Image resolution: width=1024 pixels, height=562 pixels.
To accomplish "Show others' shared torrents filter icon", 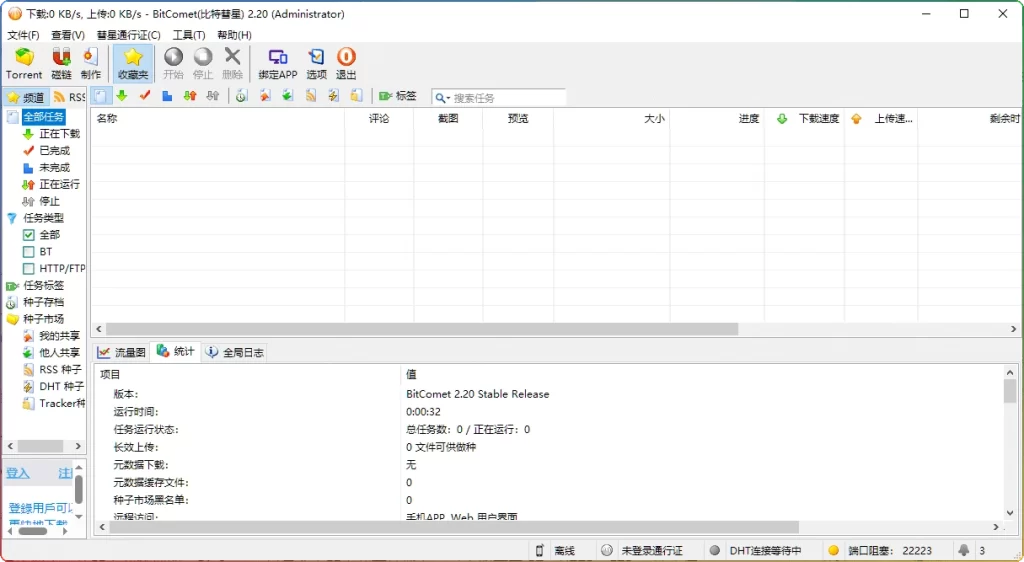I will (x=287, y=97).
